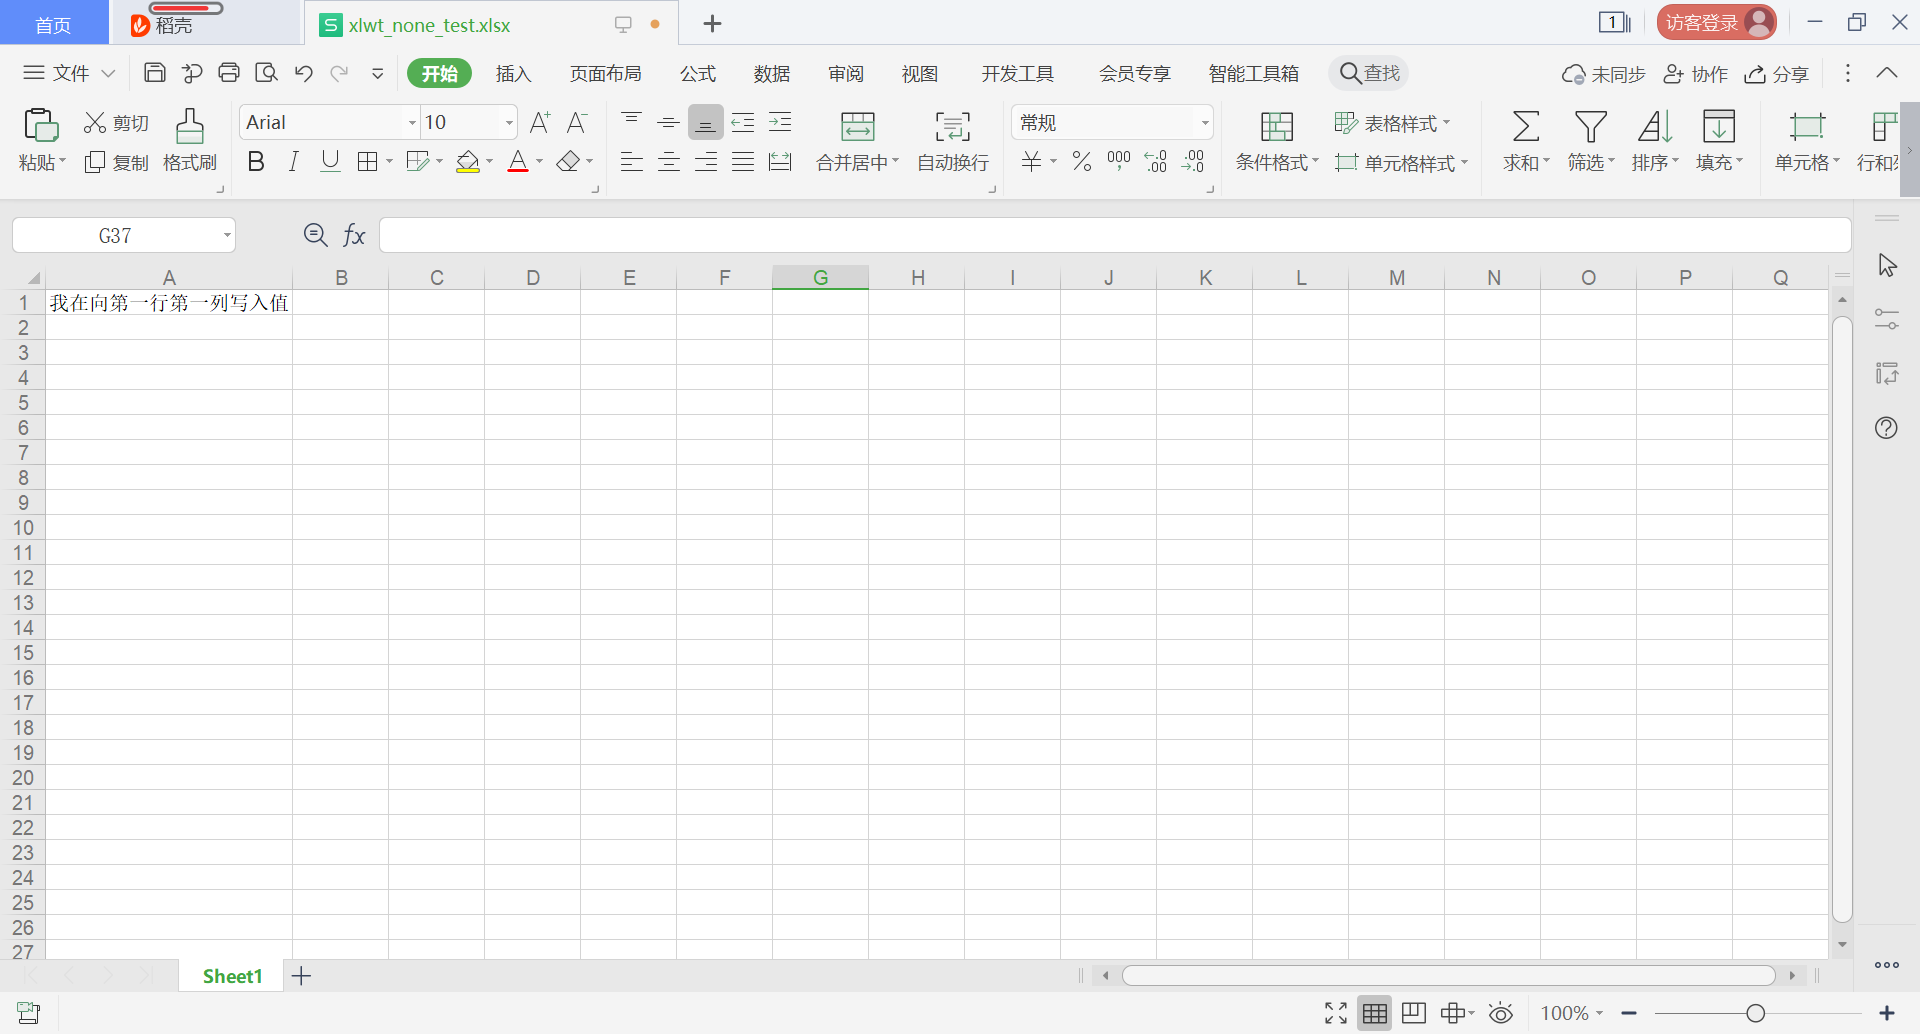Click the print preview icon
The height and width of the screenshot is (1034, 1920).
coord(266,72)
